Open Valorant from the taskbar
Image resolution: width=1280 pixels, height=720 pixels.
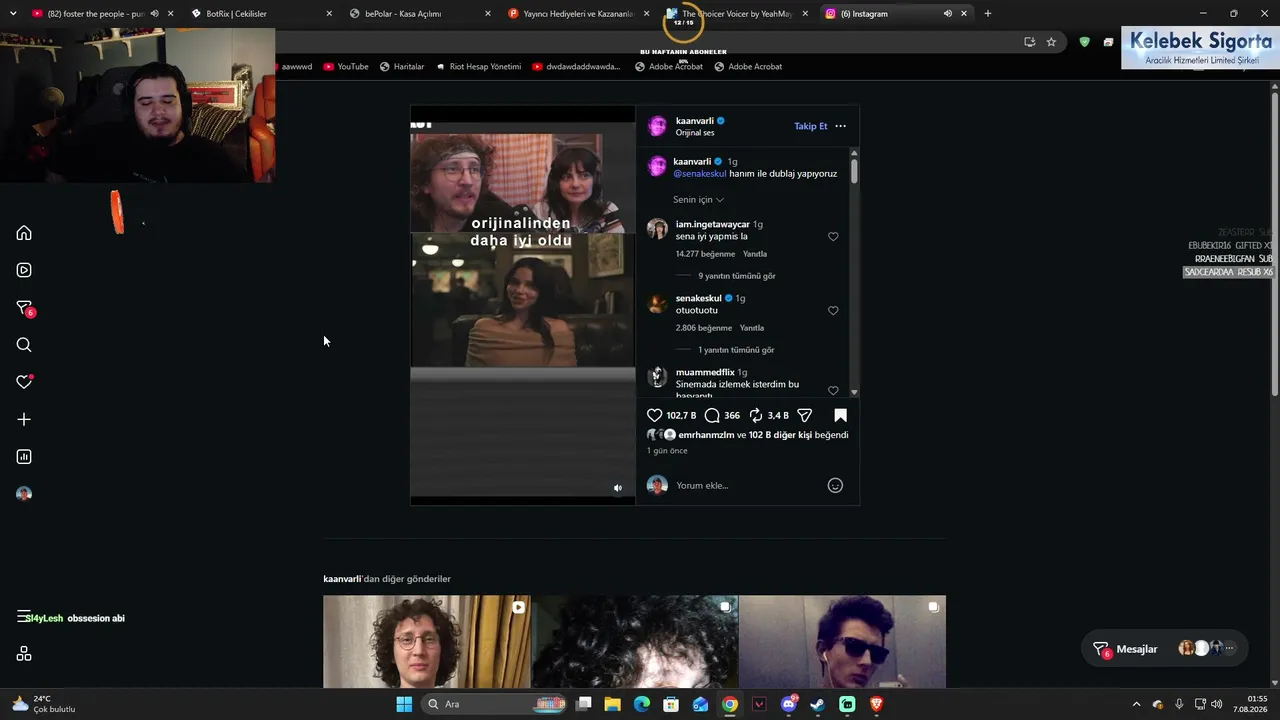(x=759, y=704)
